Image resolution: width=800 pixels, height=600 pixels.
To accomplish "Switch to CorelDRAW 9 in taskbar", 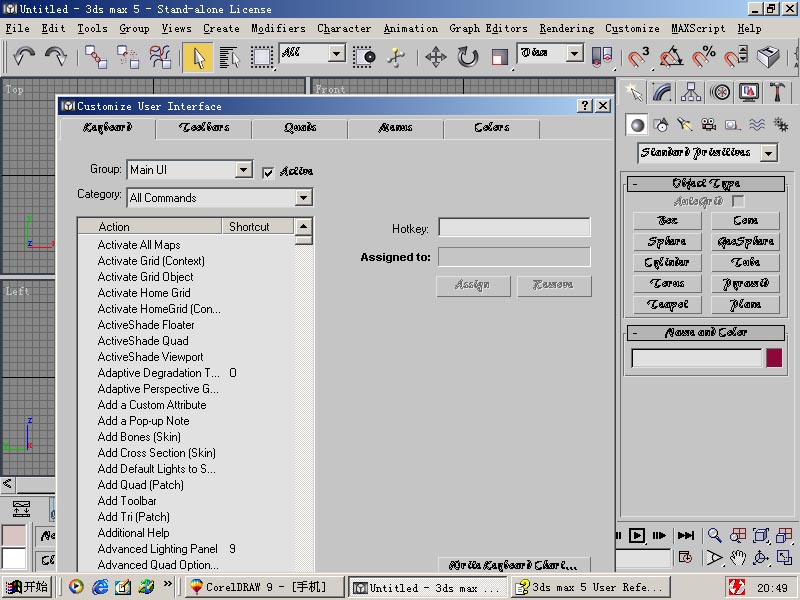I will [x=264, y=587].
